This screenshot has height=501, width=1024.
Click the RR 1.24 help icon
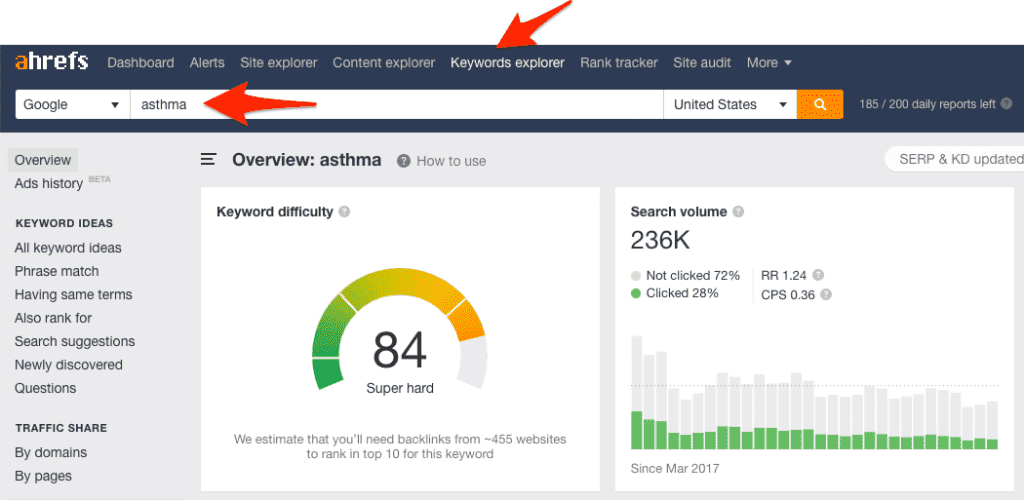pyautogui.click(x=818, y=275)
